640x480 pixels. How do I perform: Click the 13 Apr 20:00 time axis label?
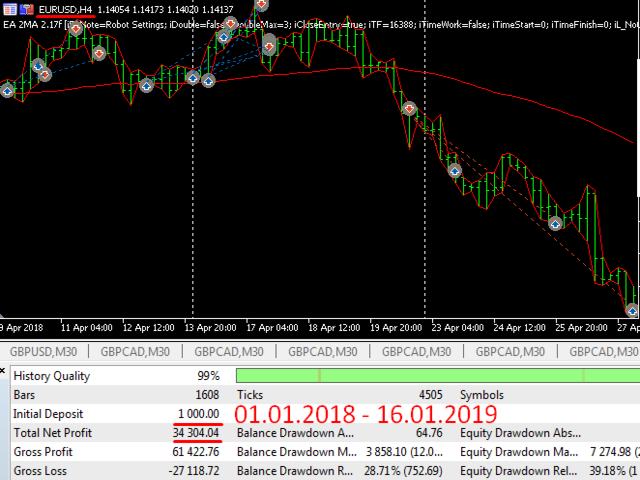(209, 327)
